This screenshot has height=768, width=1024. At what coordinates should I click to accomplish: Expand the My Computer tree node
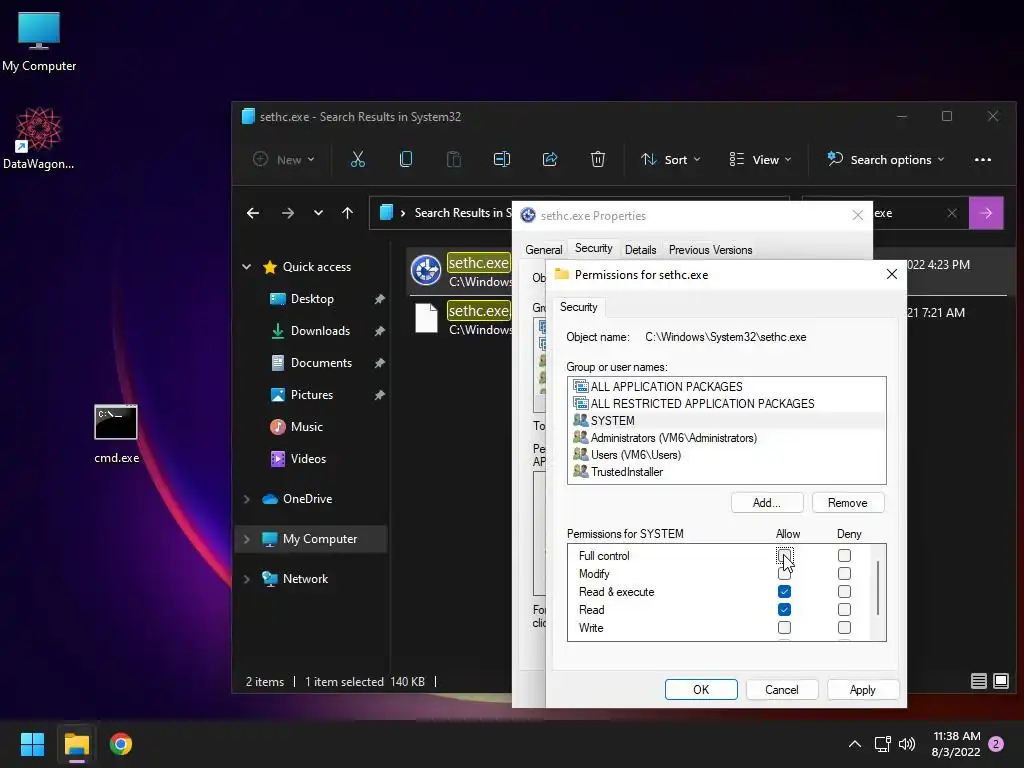tap(247, 539)
